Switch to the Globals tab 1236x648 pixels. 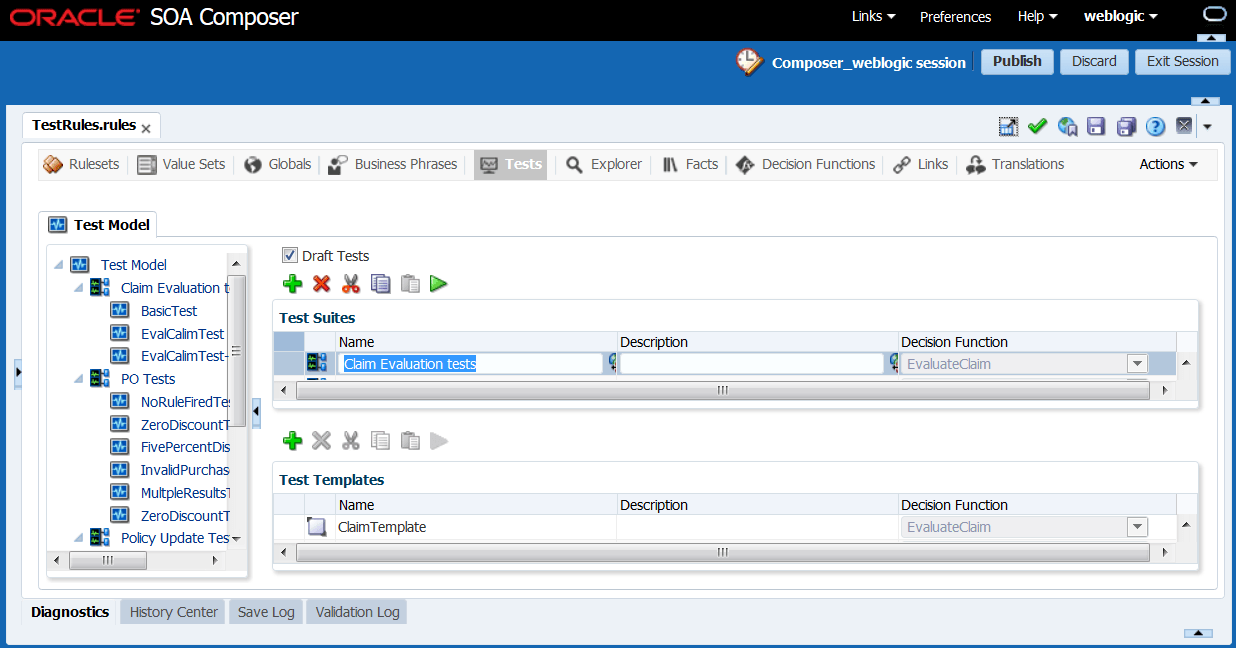pos(277,164)
